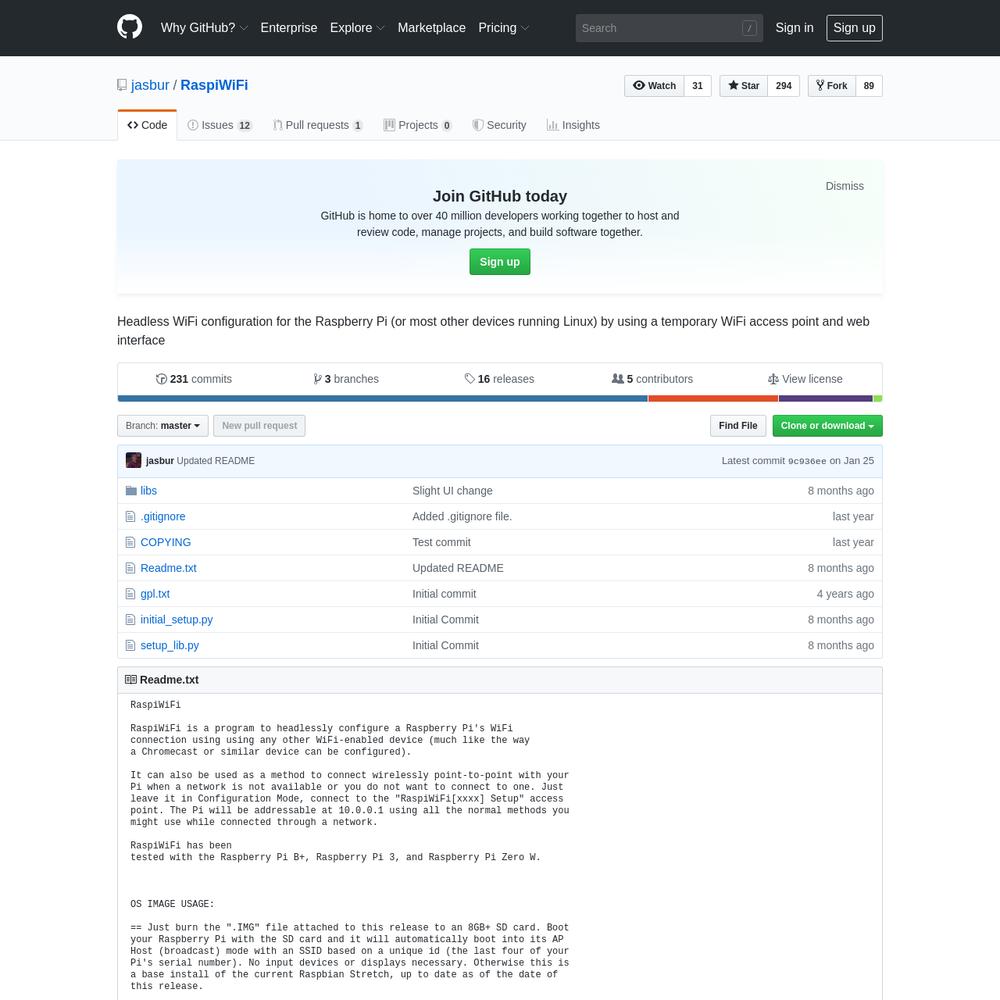Open the gpl.txt file
Image resolution: width=1000 pixels, height=1000 pixels.
[x=155, y=594]
